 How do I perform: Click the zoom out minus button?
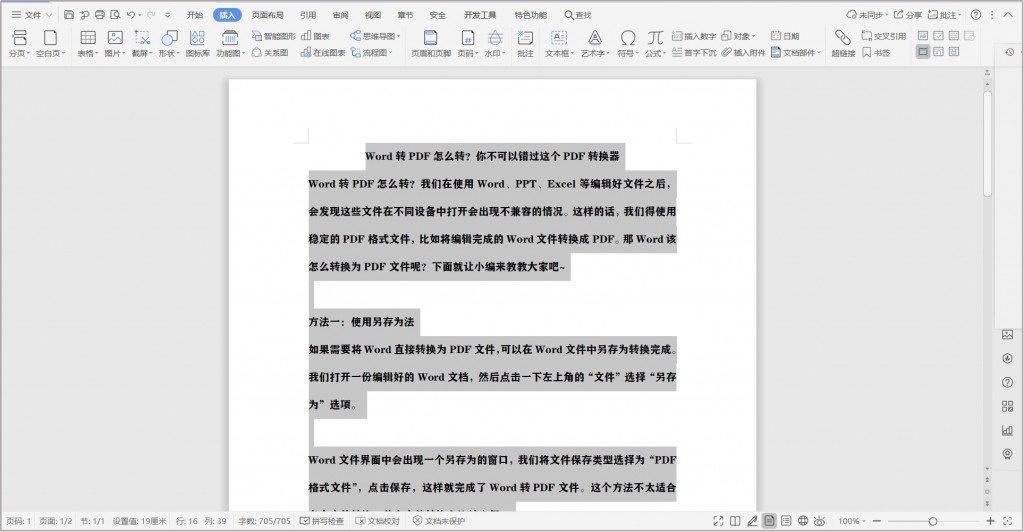[x=877, y=521]
